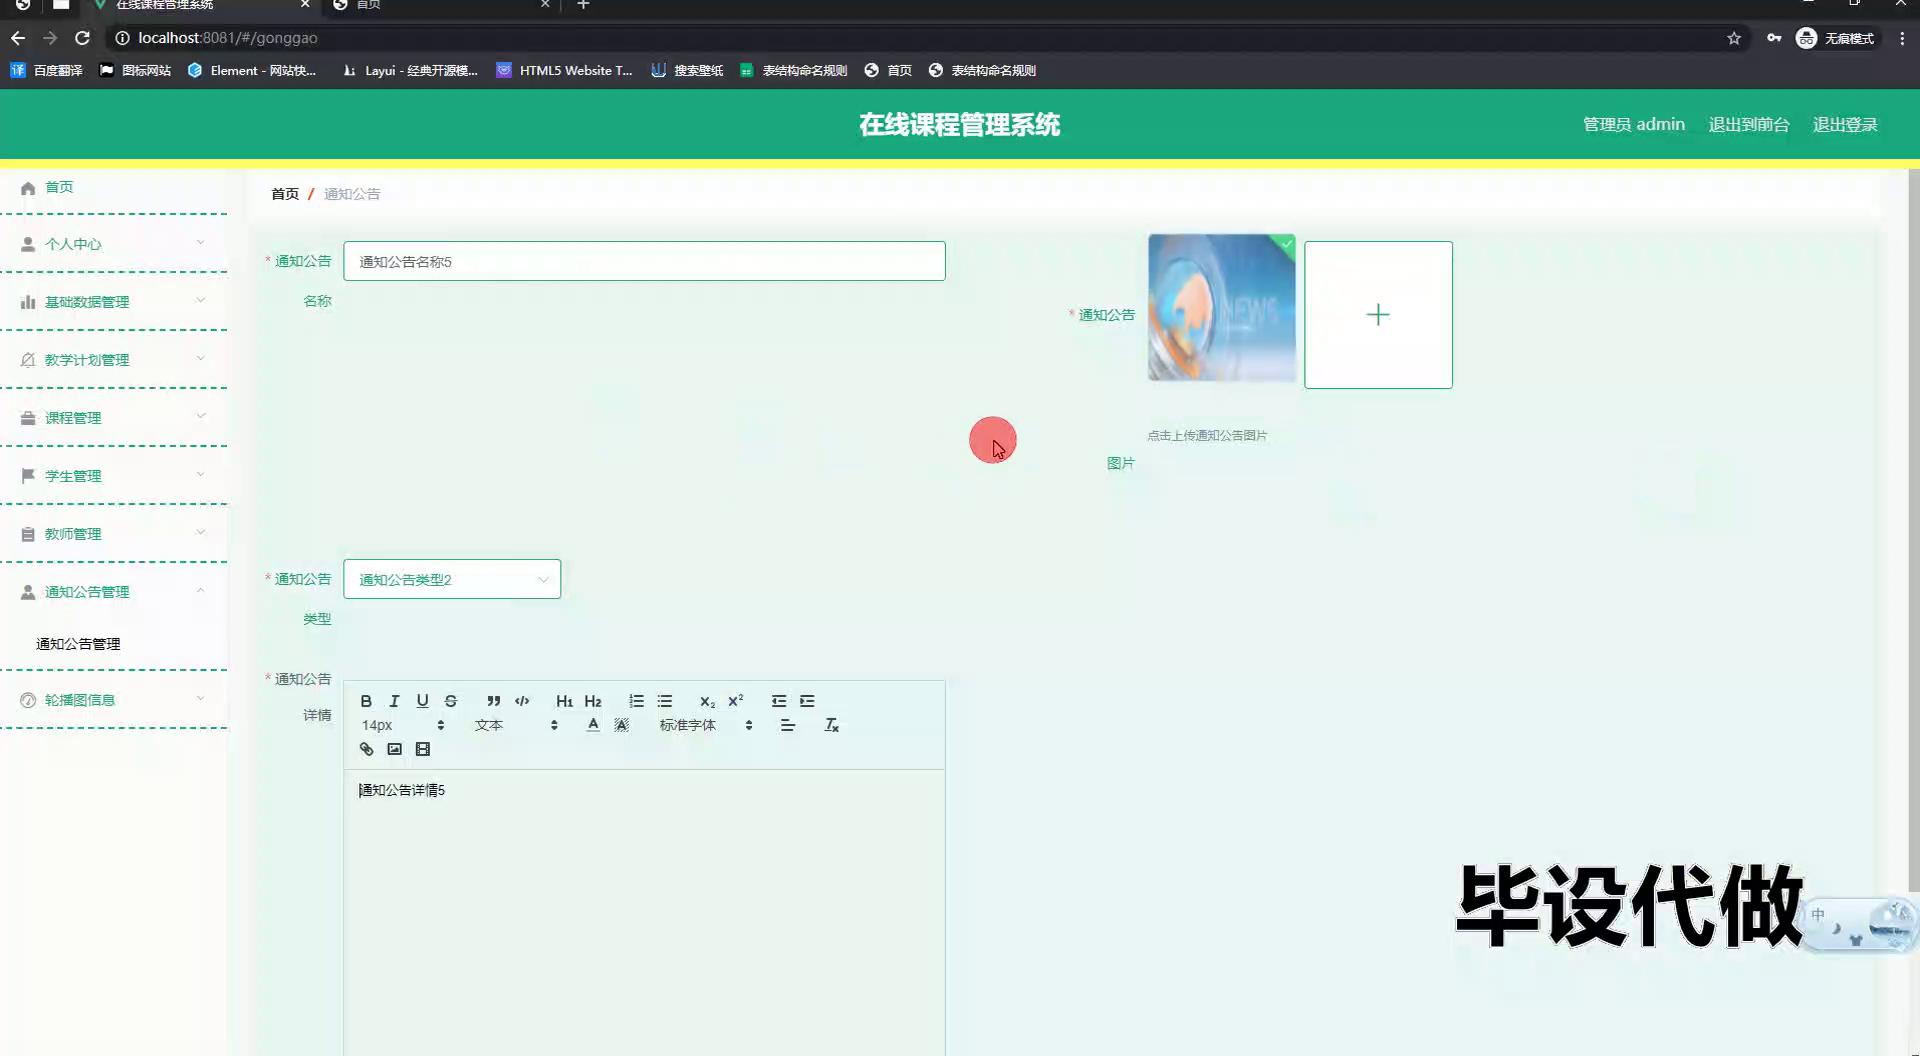Toggle underline formatting in the editor

pyautogui.click(x=422, y=701)
